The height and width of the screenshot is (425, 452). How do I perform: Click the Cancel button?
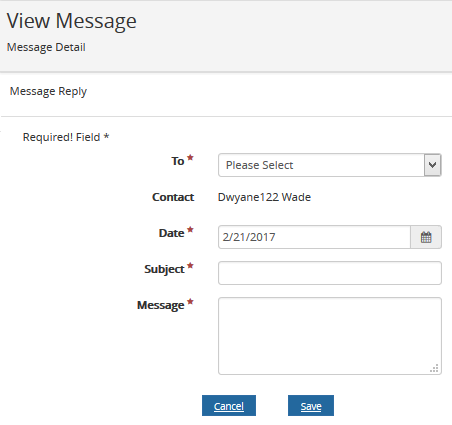click(229, 406)
